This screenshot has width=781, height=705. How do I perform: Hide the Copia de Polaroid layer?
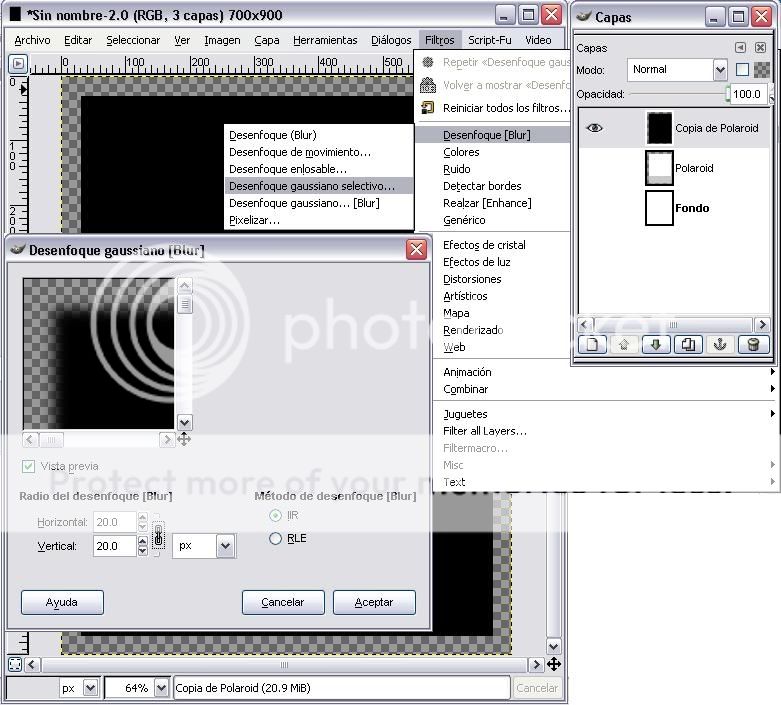pos(594,128)
